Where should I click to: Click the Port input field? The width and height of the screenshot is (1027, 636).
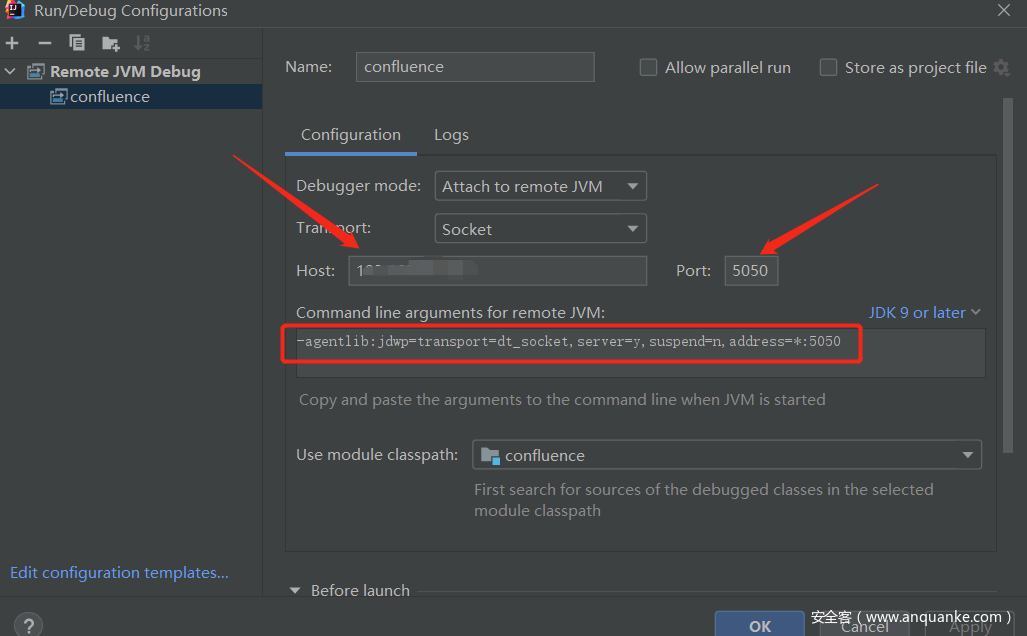[751, 270]
